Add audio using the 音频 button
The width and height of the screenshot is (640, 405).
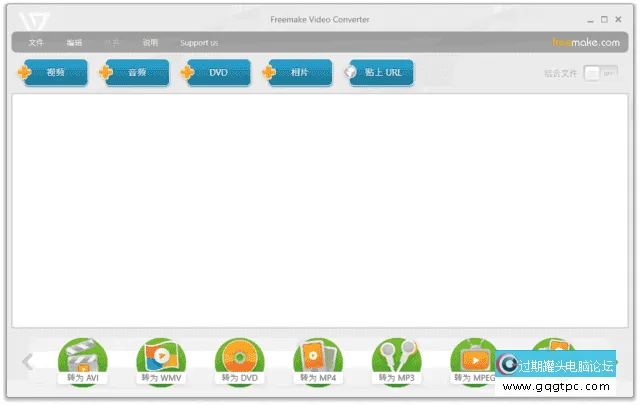[135, 73]
